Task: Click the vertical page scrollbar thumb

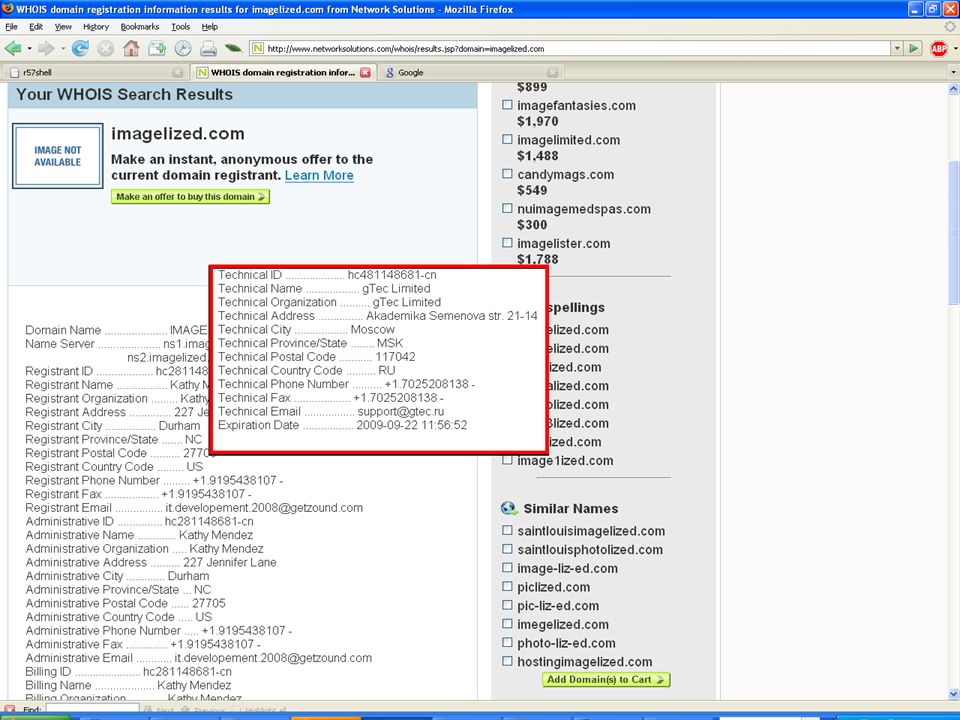Action: tap(953, 231)
